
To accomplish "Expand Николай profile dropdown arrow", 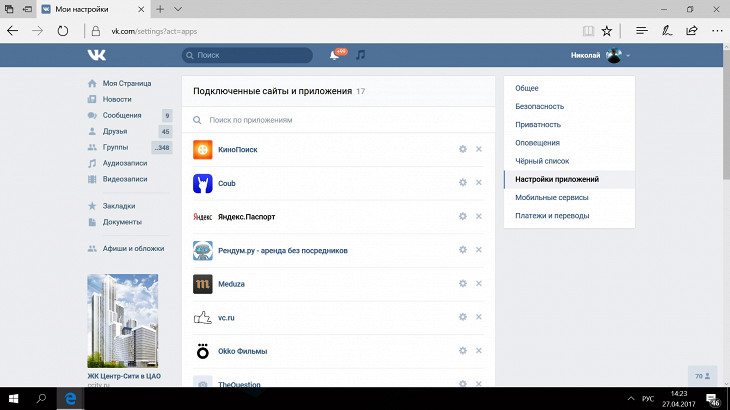I will (x=628, y=55).
